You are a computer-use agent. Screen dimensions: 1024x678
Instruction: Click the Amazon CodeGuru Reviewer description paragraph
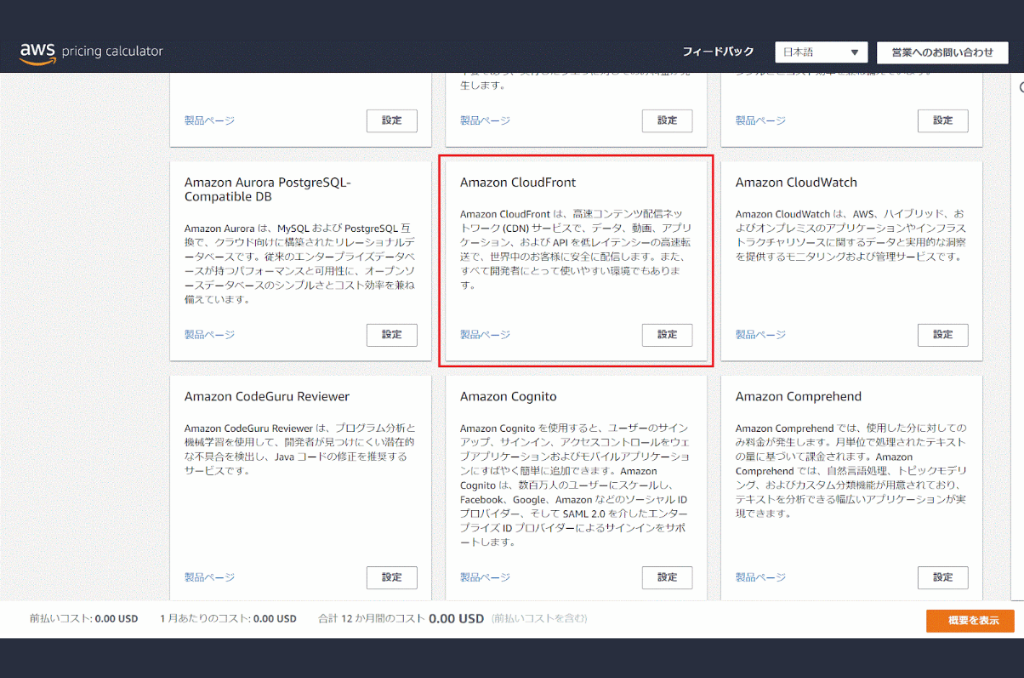coord(300,449)
